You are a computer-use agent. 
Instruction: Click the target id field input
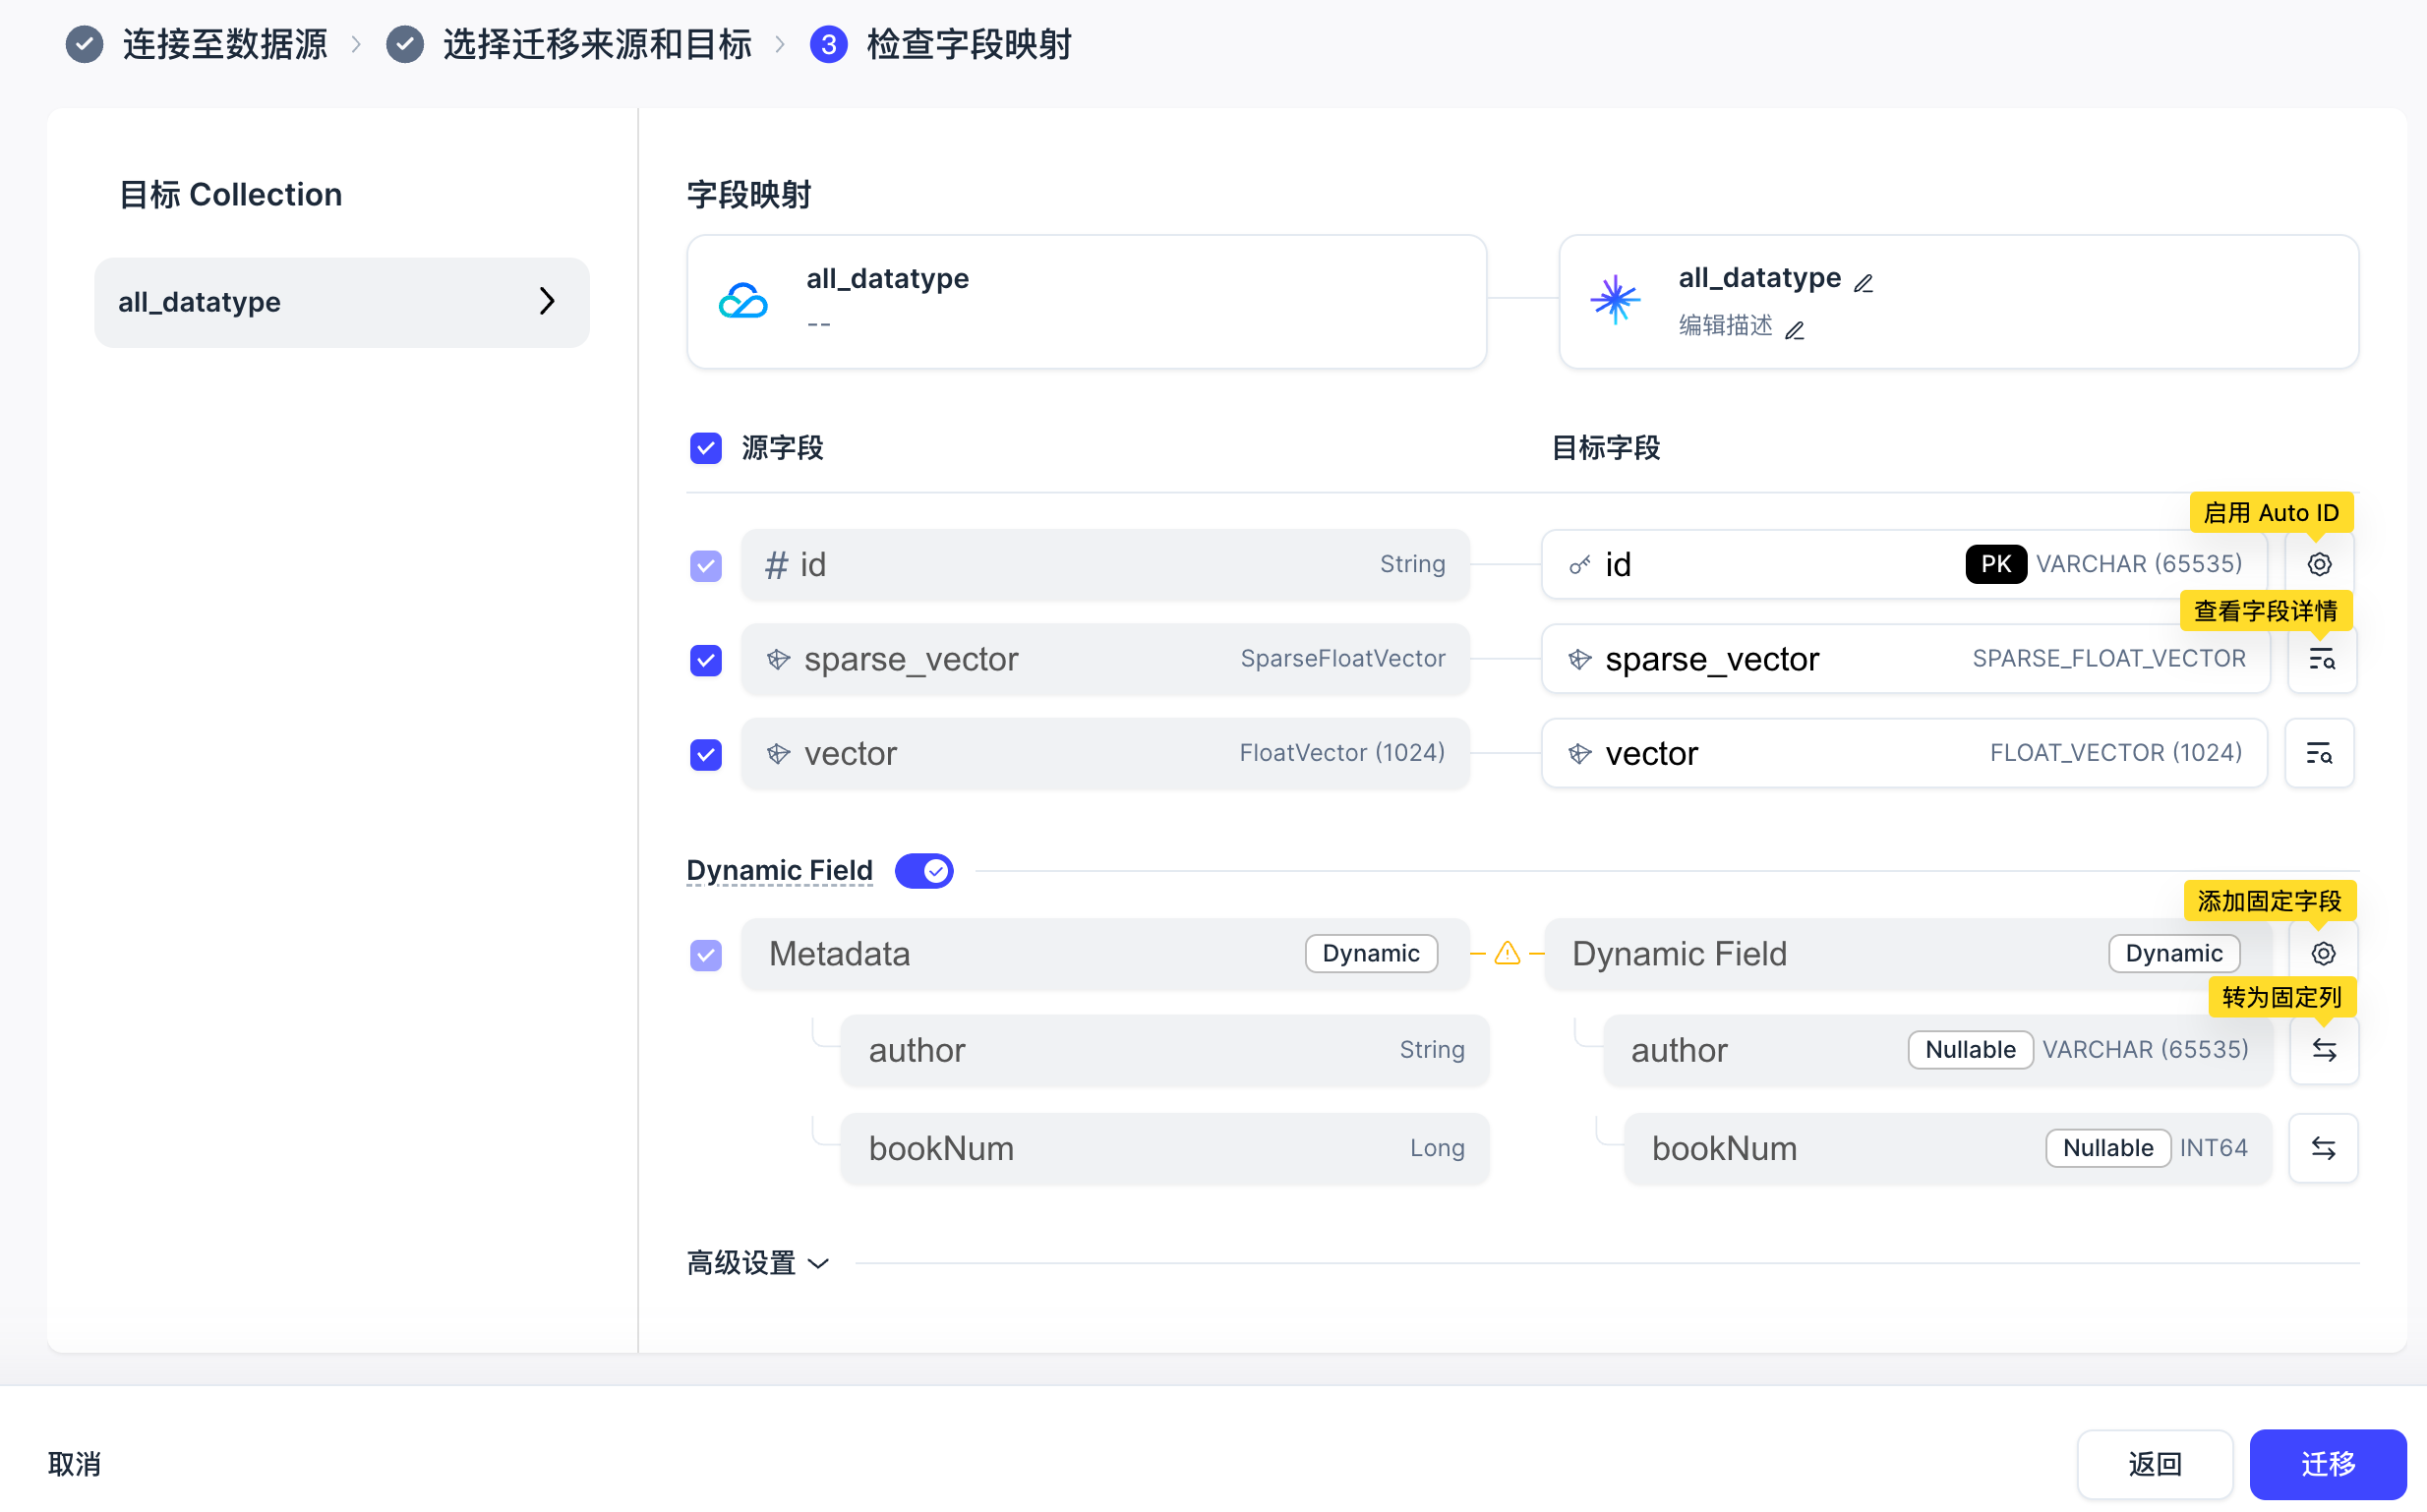pos(1904,565)
